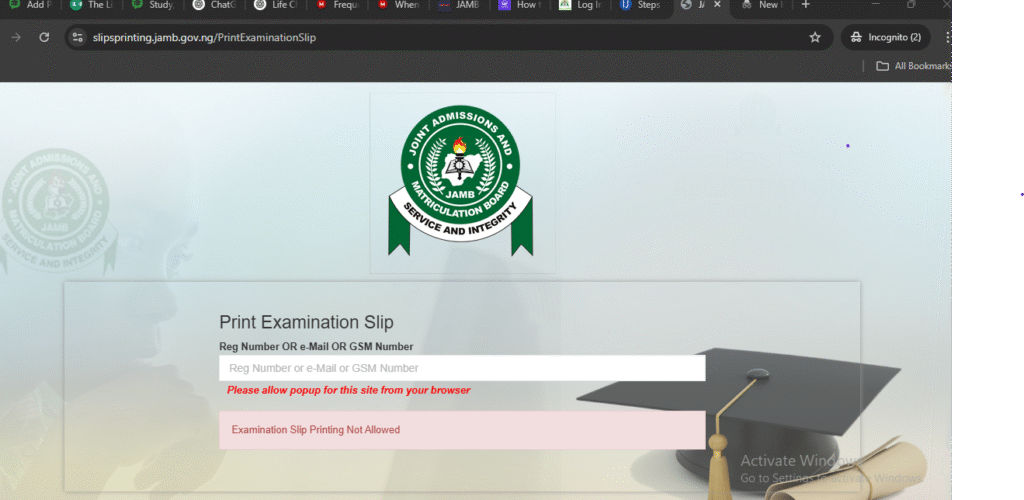Click the "Print Examination Slip" heading
Image resolution: width=1024 pixels, height=500 pixels.
point(306,322)
